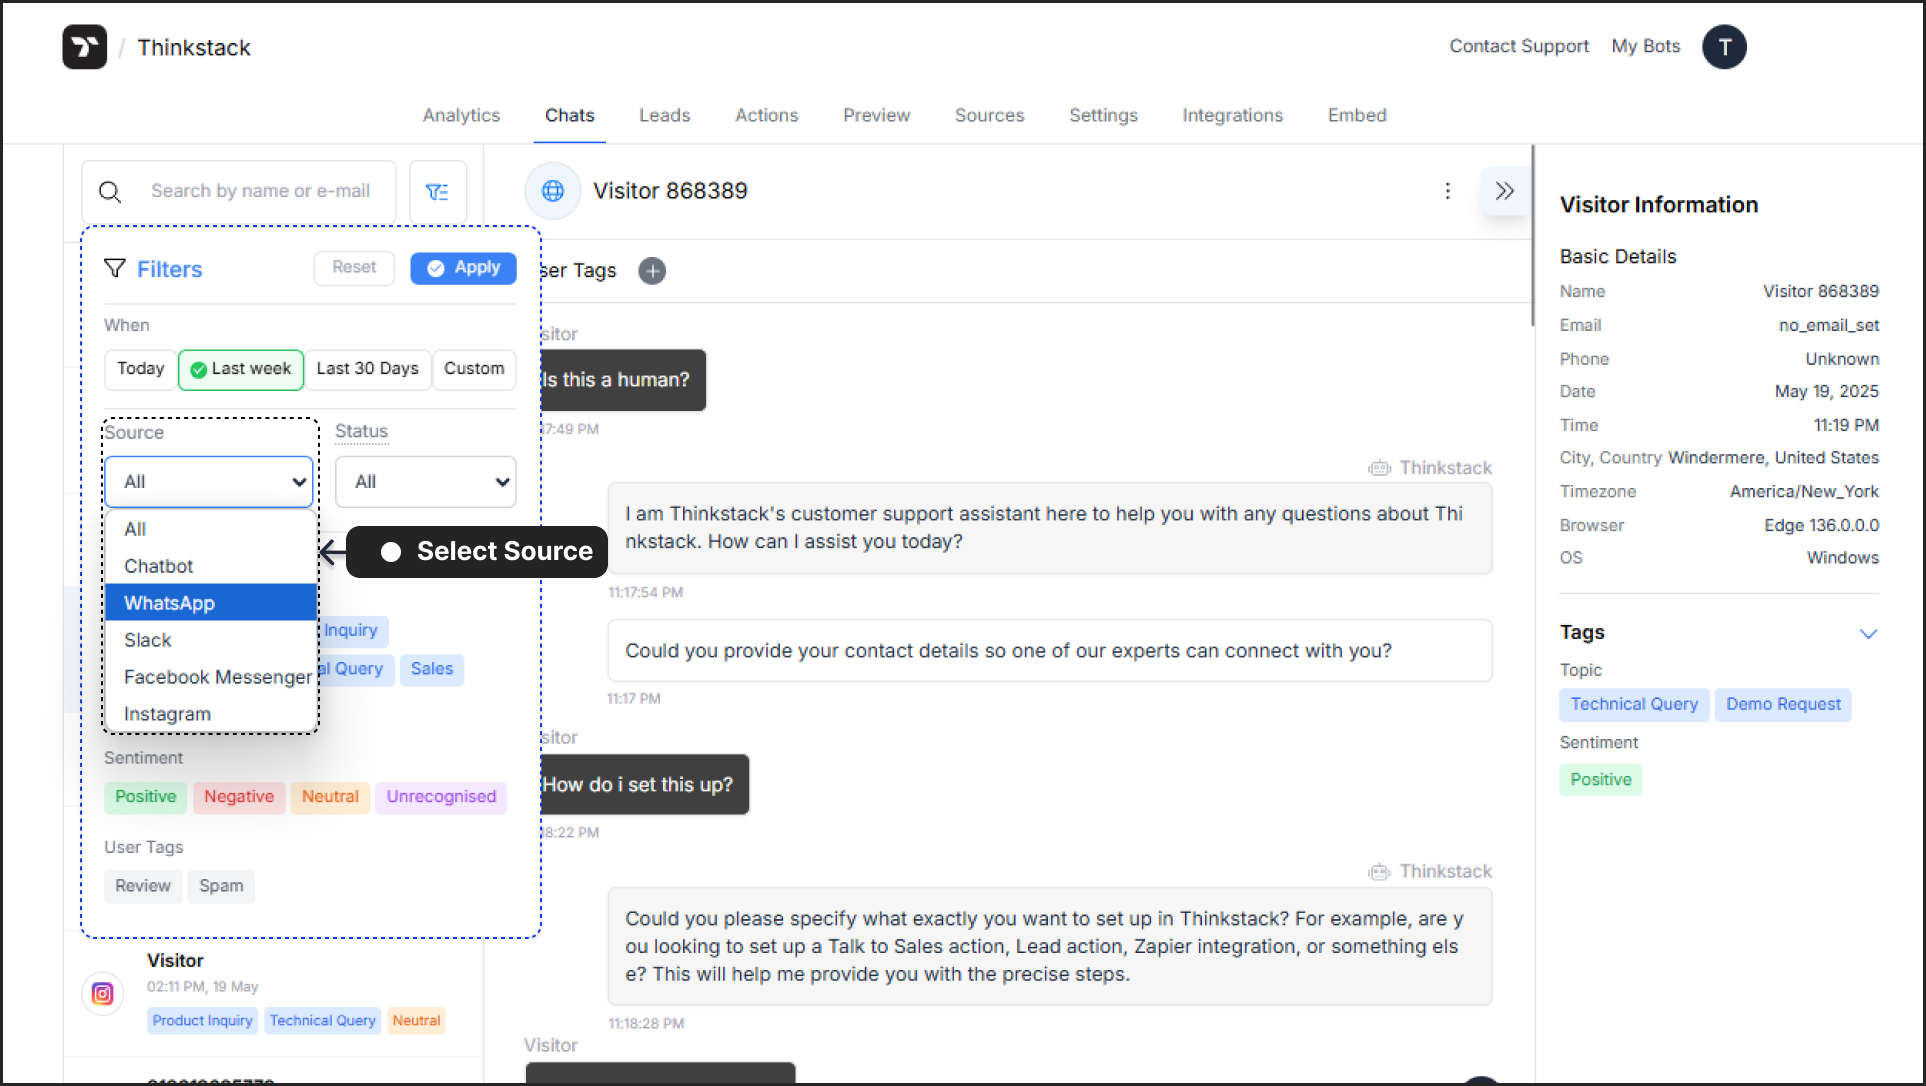This screenshot has width=1926, height=1086.
Task: Click the Reset filters button
Action: click(x=354, y=268)
